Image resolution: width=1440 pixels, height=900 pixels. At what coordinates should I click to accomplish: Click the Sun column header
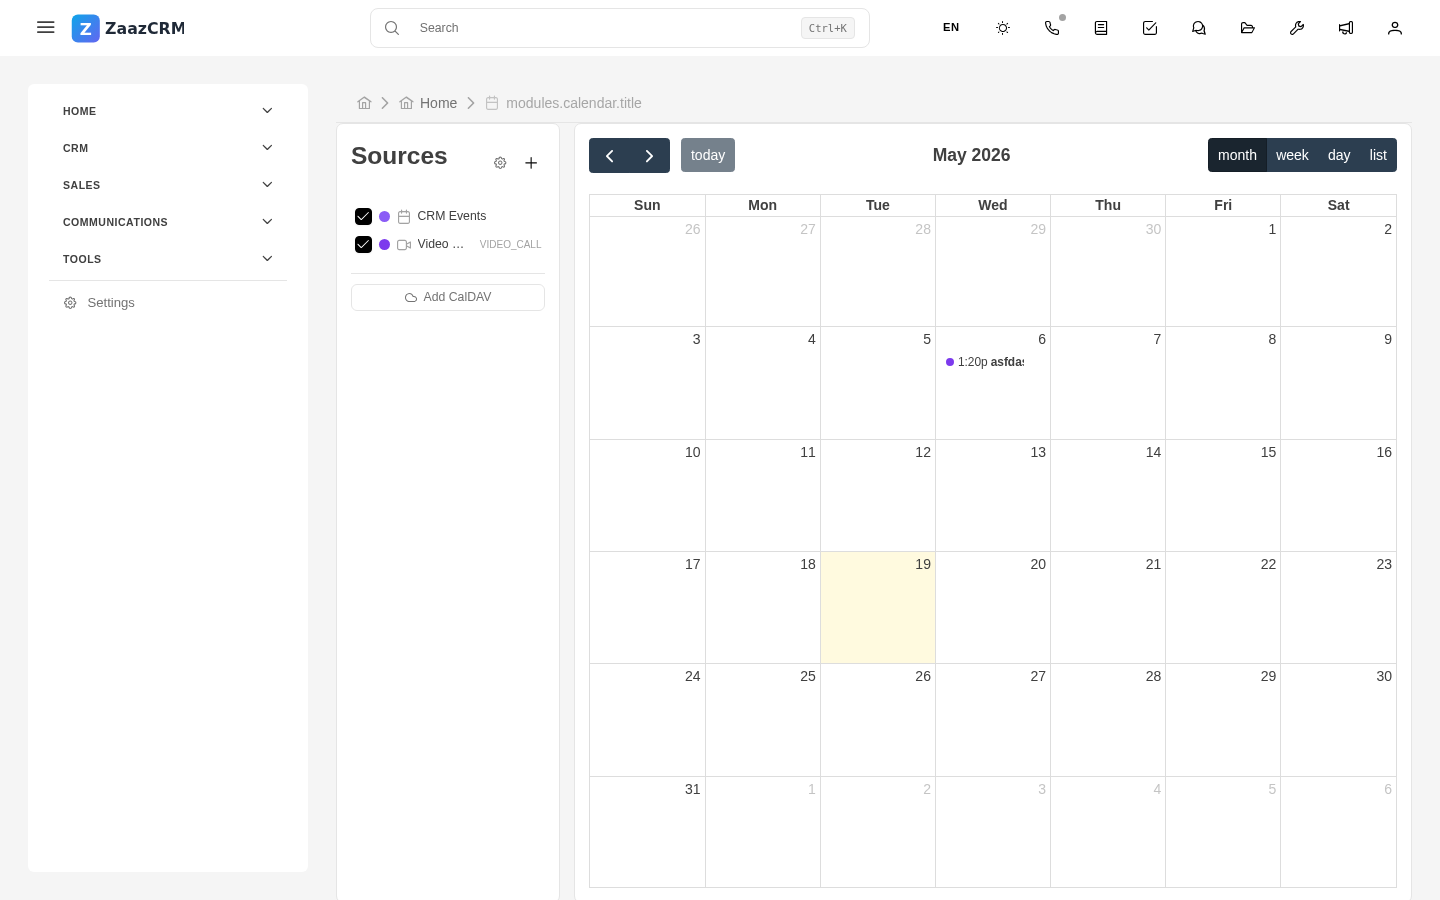(x=647, y=205)
